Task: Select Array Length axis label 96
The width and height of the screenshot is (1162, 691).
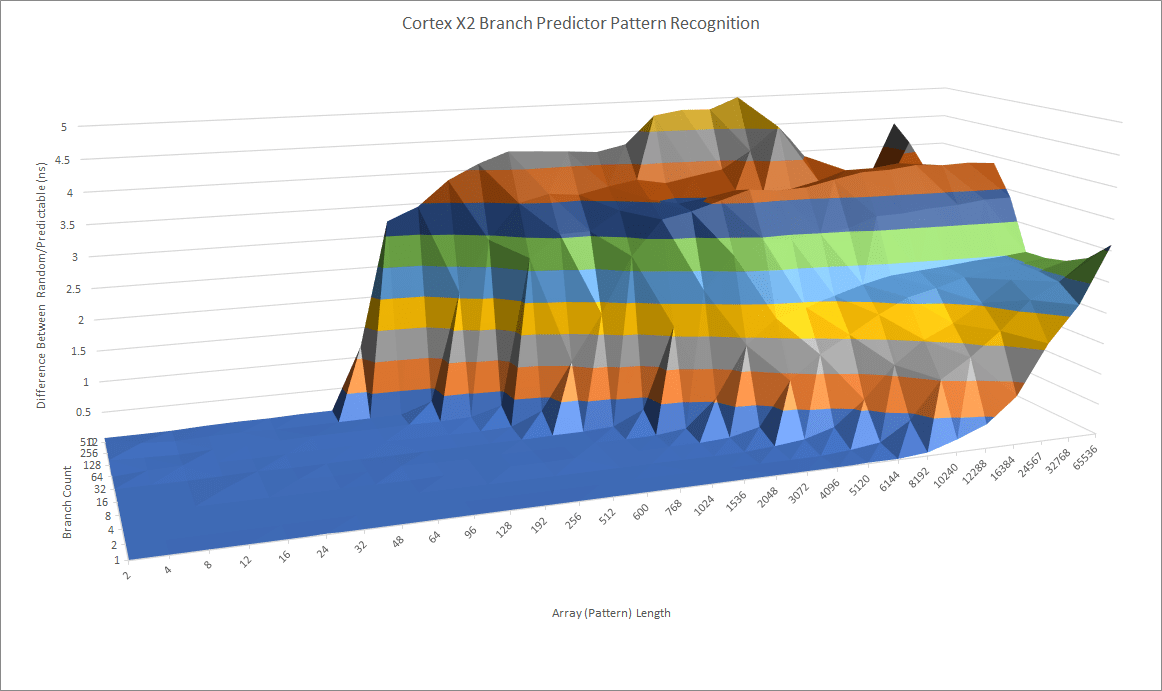Action: click(x=471, y=532)
